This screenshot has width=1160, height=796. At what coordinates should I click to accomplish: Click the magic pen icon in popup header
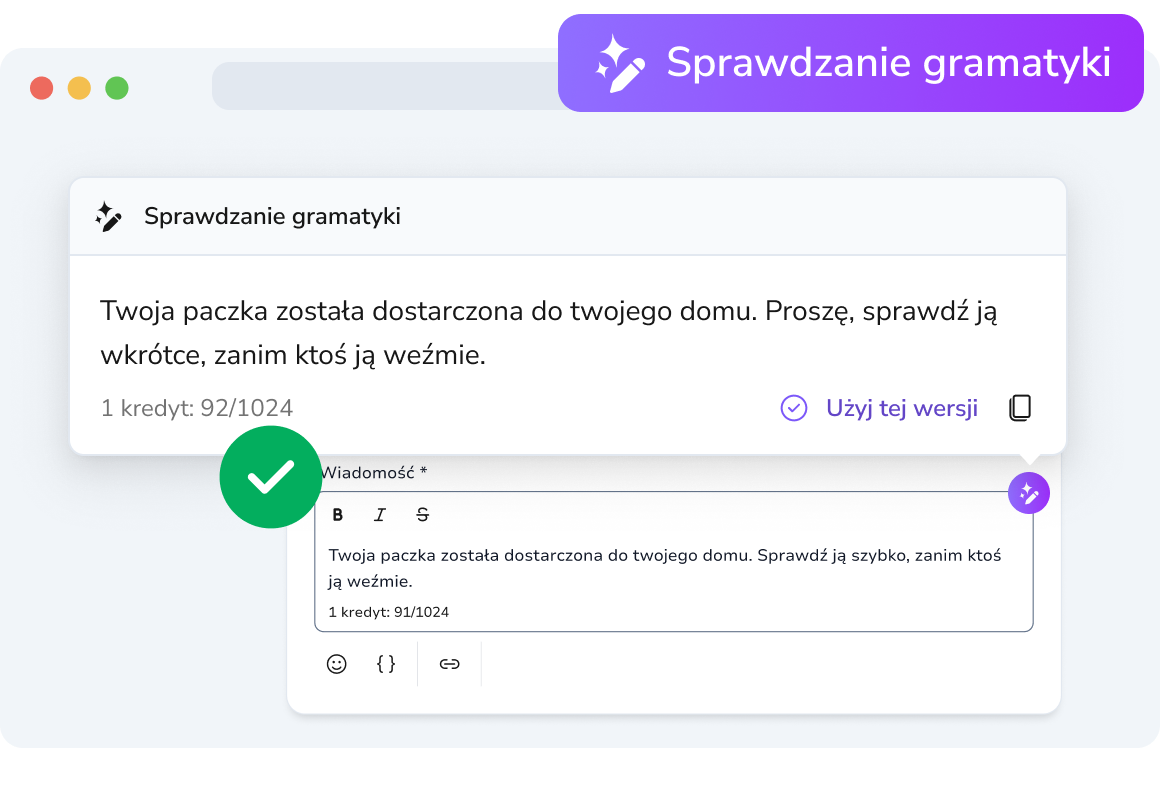108,217
